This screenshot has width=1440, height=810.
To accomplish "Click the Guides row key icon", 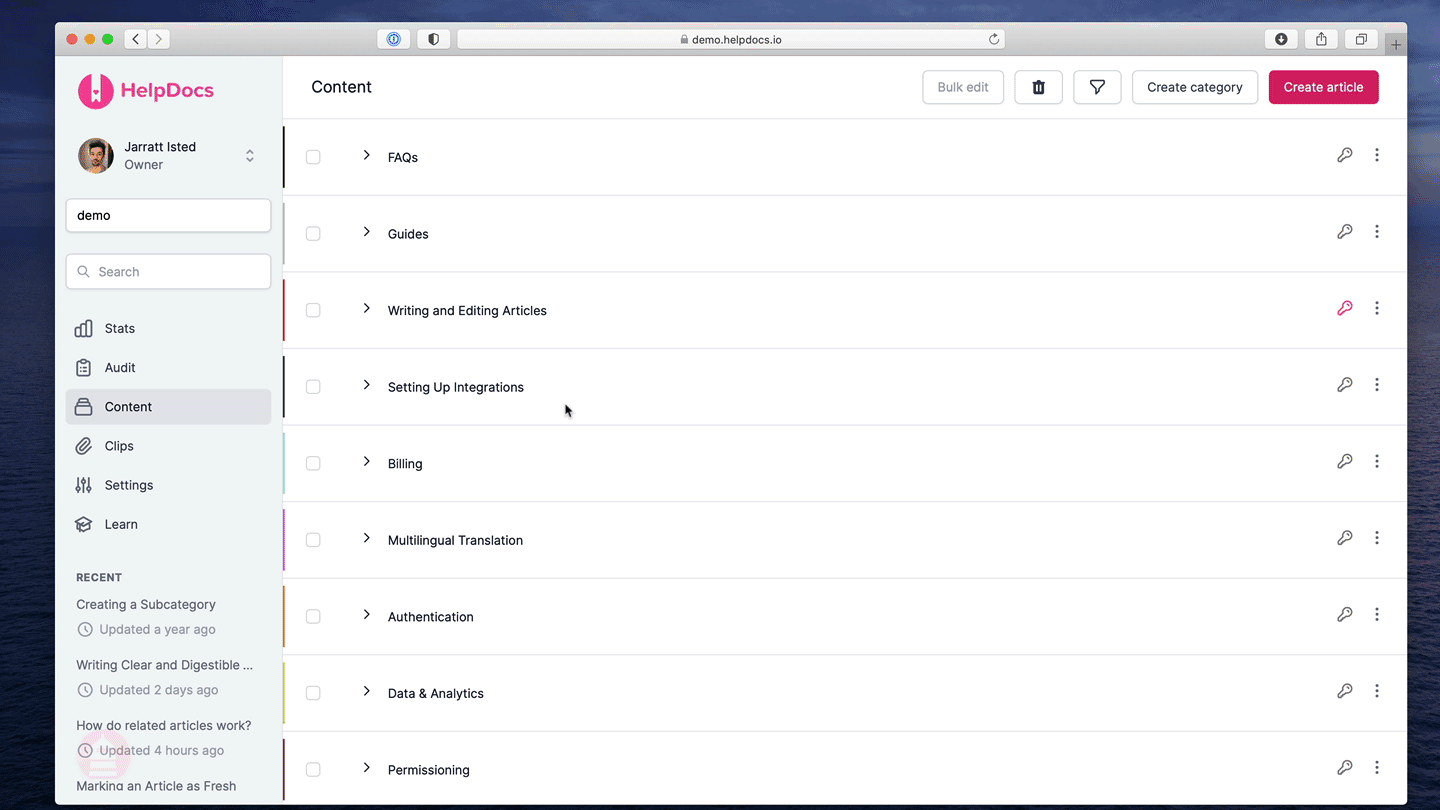I will (1345, 232).
